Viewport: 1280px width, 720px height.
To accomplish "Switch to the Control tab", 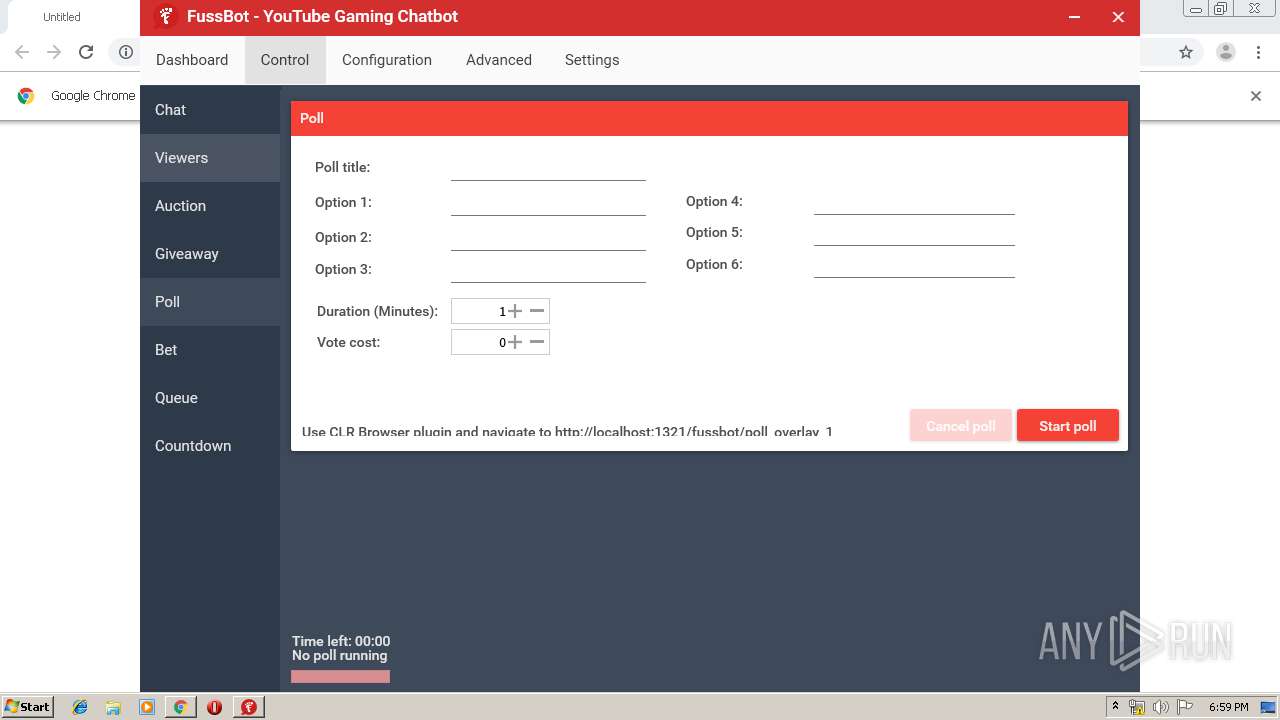I will (285, 60).
